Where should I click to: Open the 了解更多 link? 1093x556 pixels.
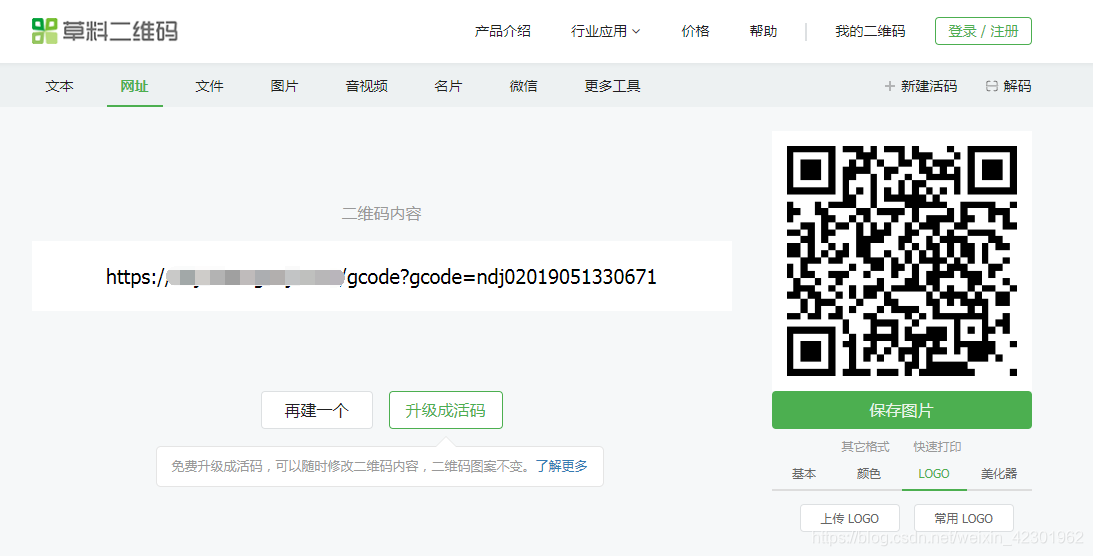click(561, 466)
